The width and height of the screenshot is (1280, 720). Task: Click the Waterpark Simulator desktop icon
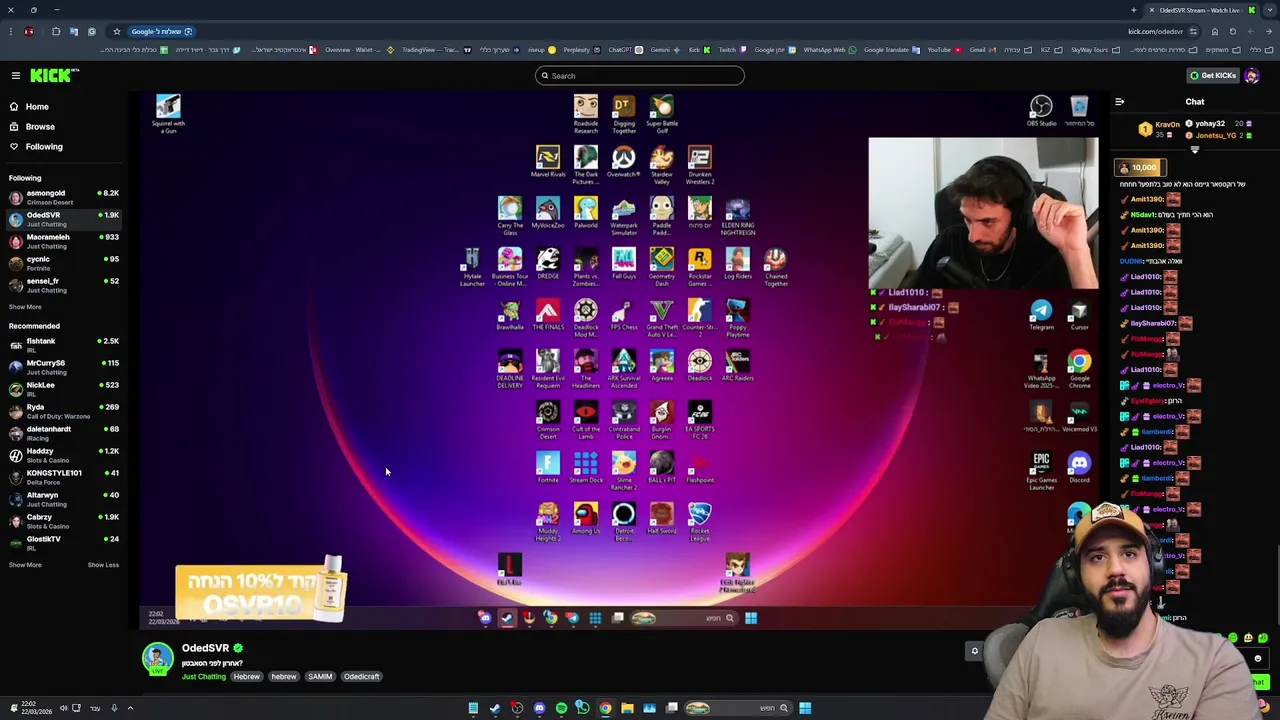point(624,216)
